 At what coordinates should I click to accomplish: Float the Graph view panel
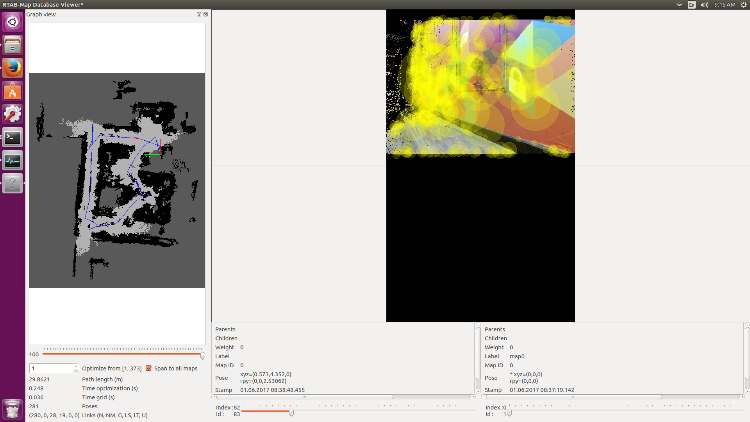click(197, 15)
